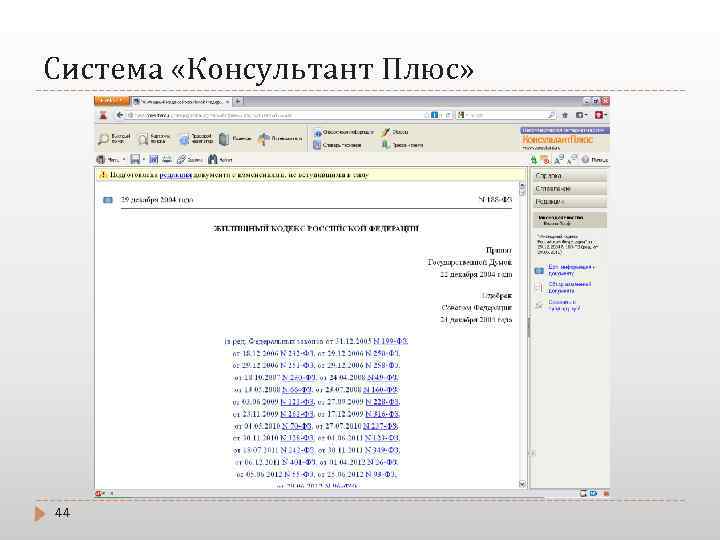Viewport: 720px width, 540px height.
Task: Open Dictionary of terms (Словарь терминов)
Action: pos(338,145)
